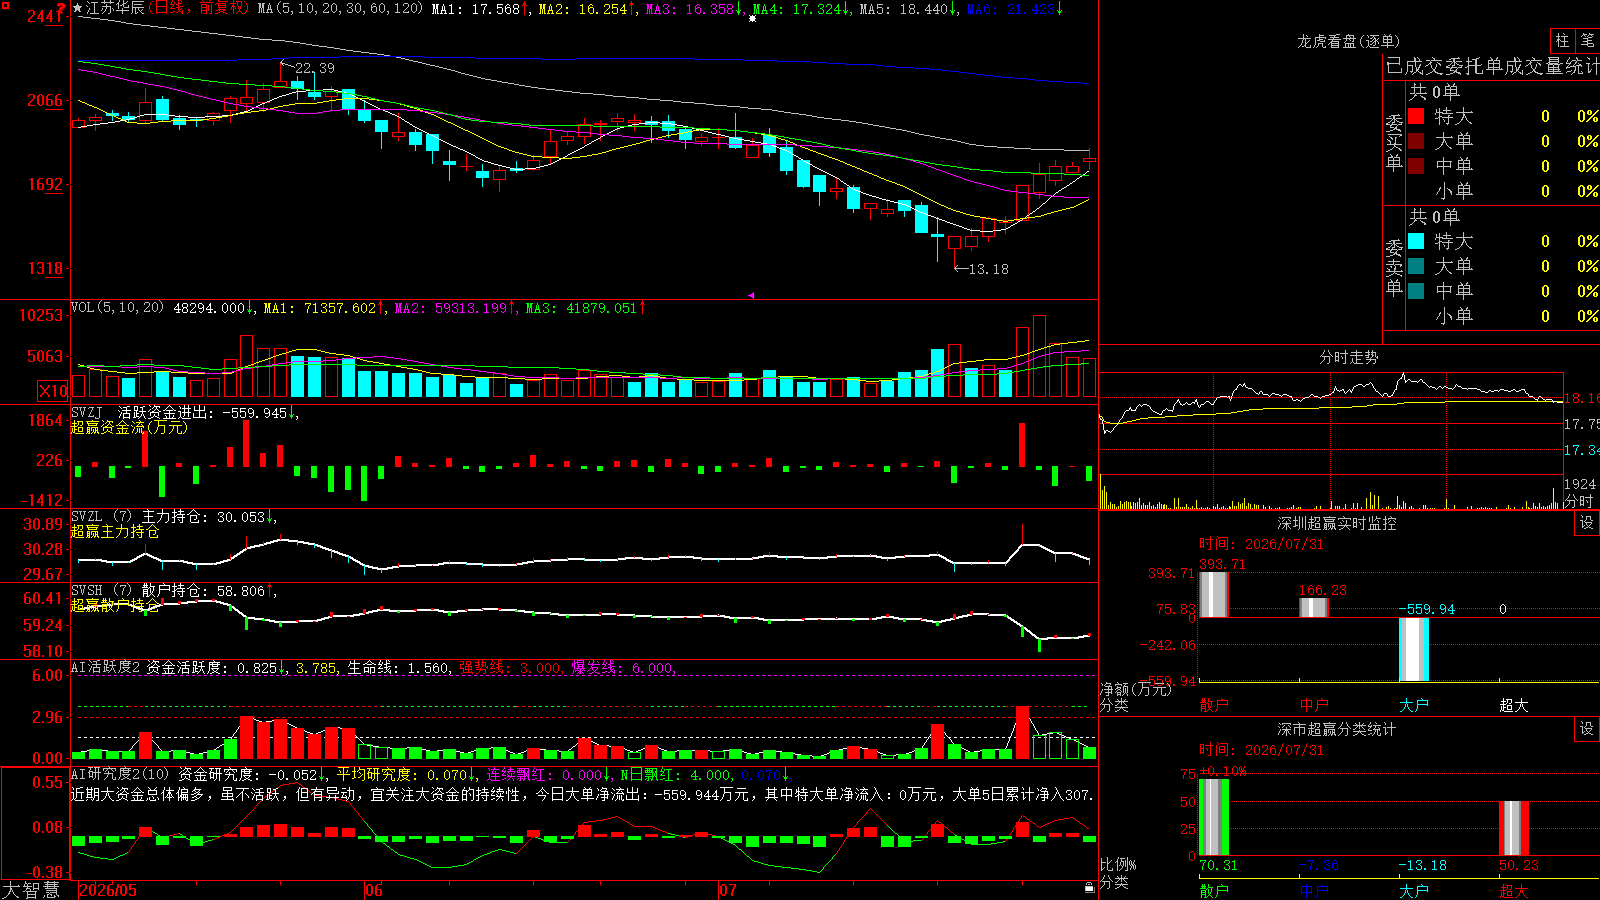Click the red 散户 label in 深圳超赢实时监控

point(1214,705)
